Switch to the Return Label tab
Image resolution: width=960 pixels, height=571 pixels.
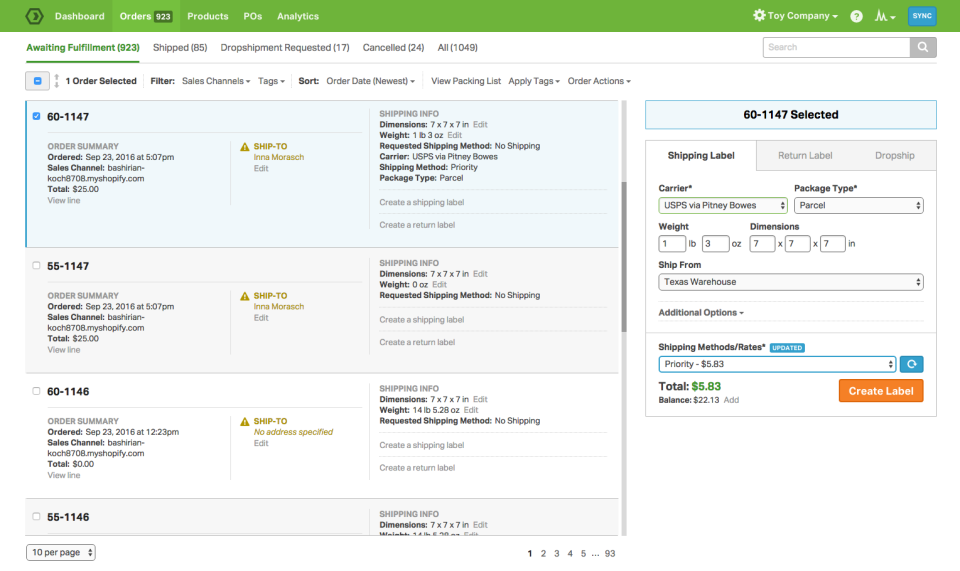(x=805, y=155)
